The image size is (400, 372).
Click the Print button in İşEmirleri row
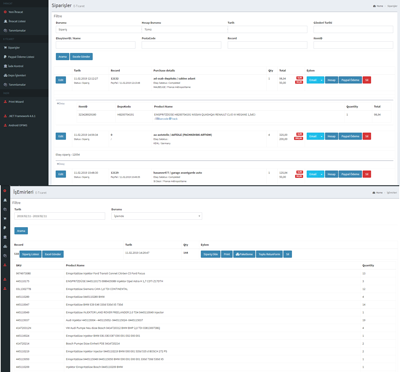[227, 254]
